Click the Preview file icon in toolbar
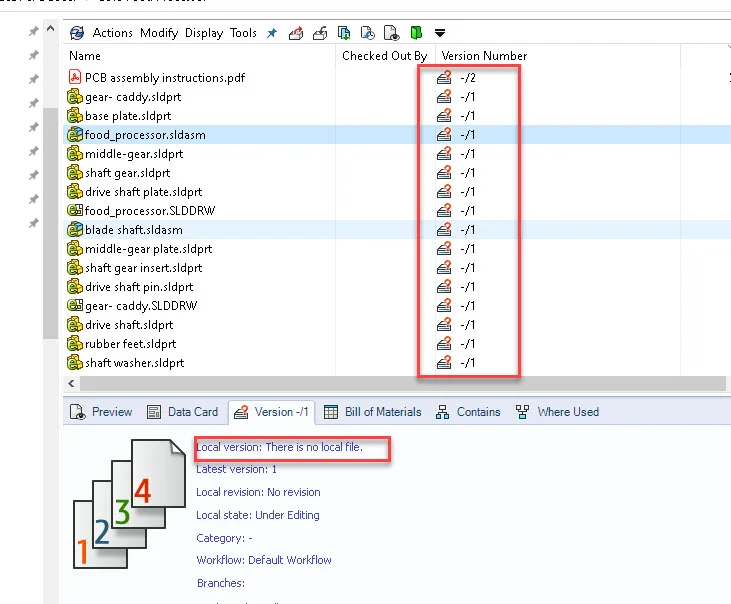Screen dimensions: 731x604 391,33
